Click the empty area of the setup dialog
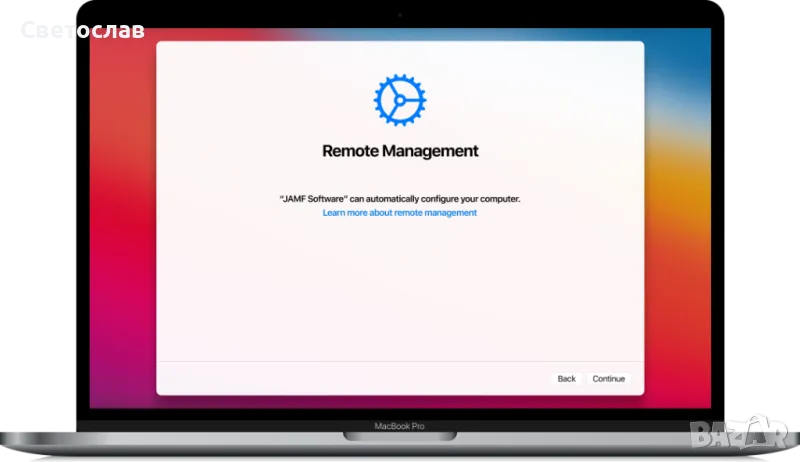 [x=400, y=290]
